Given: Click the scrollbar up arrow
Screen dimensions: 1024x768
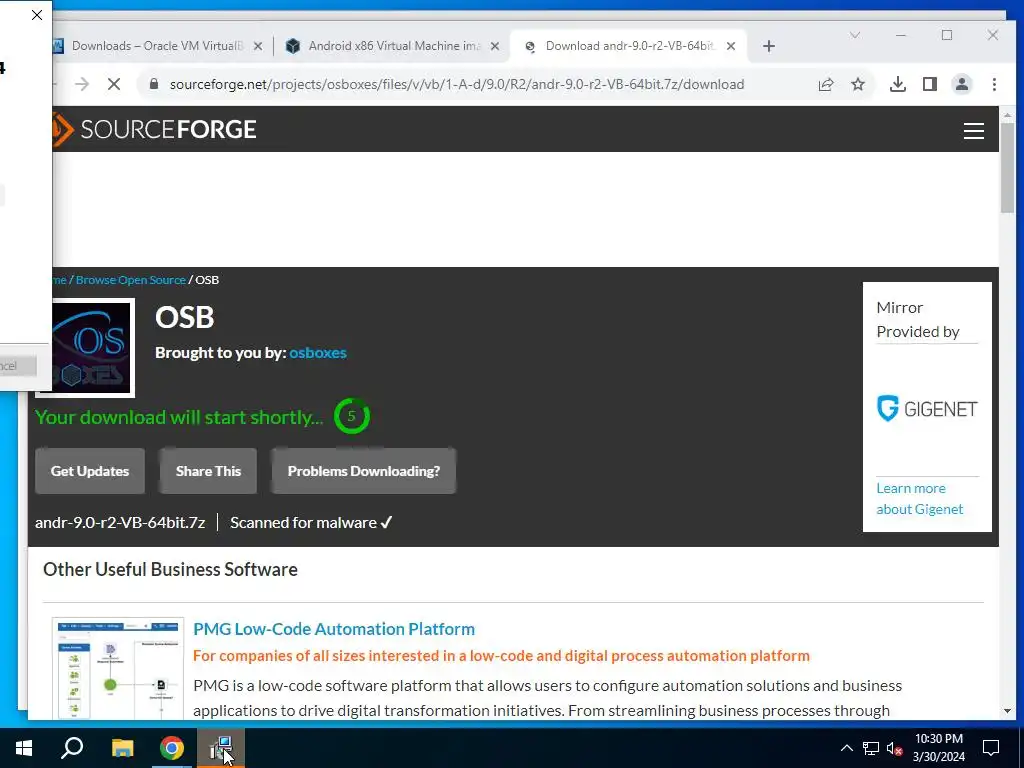Looking at the screenshot, I should (x=1007, y=115).
